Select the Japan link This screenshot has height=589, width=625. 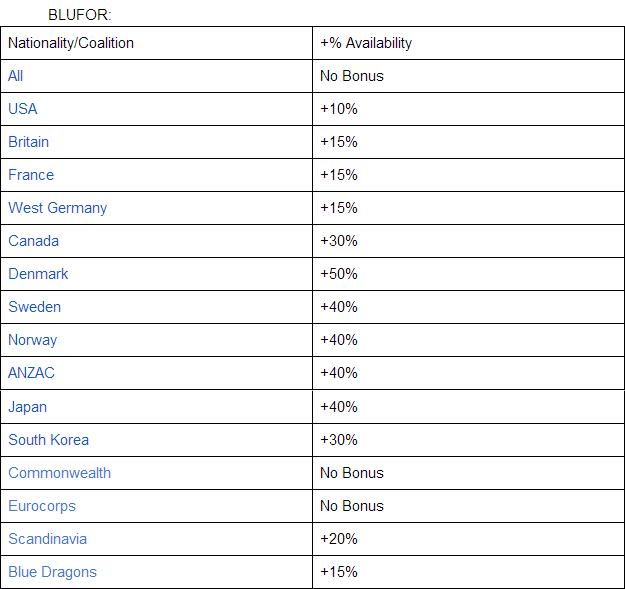(27, 407)
